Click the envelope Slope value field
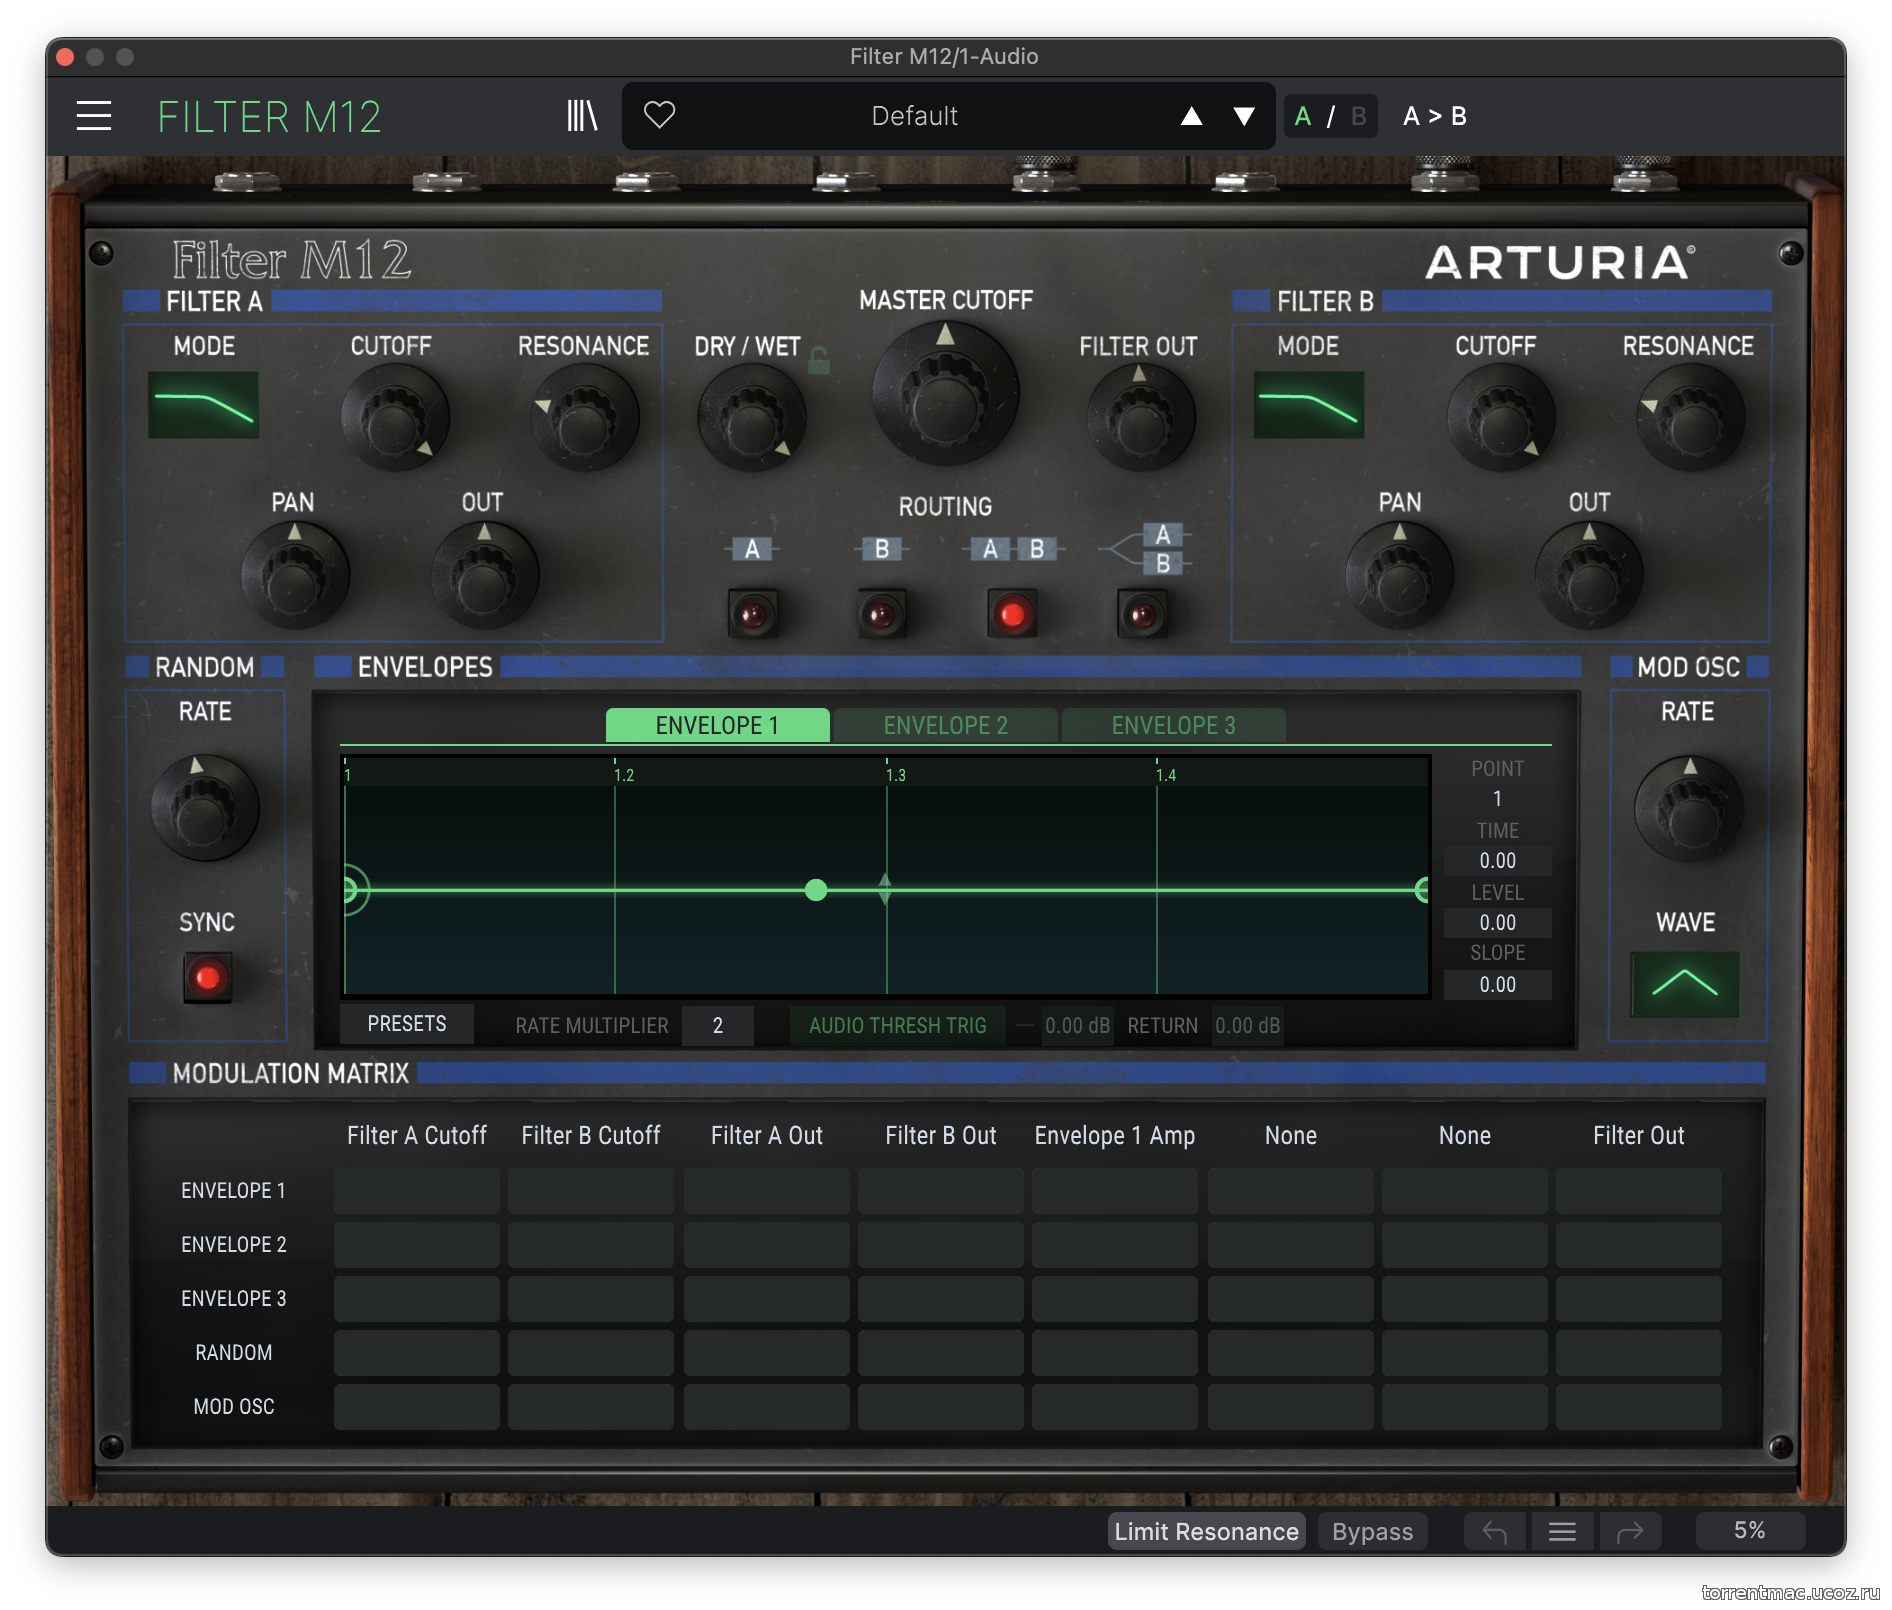The width and height of the screenshot is (1892, 1610). [1497, 984]
